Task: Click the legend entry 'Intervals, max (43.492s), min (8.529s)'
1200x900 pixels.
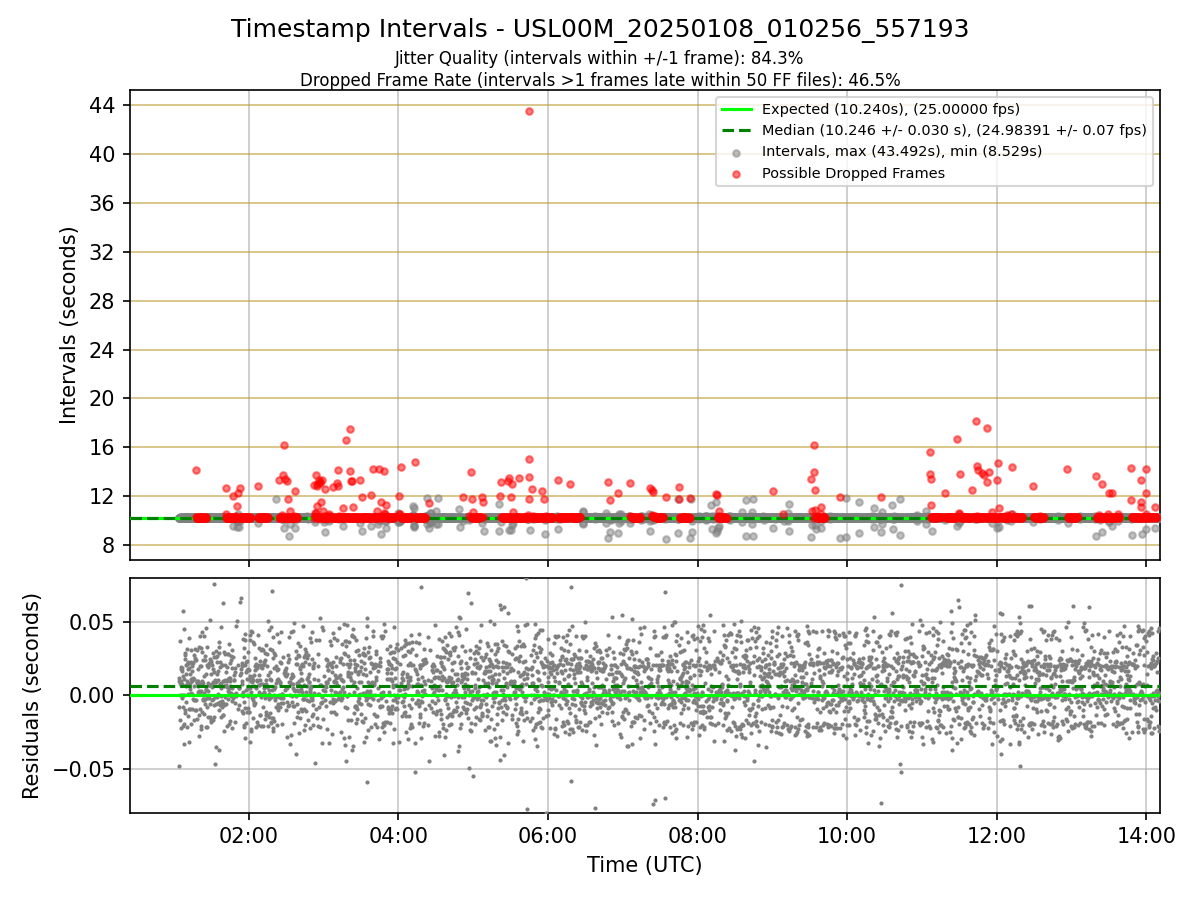Action: tap(902, 151)
